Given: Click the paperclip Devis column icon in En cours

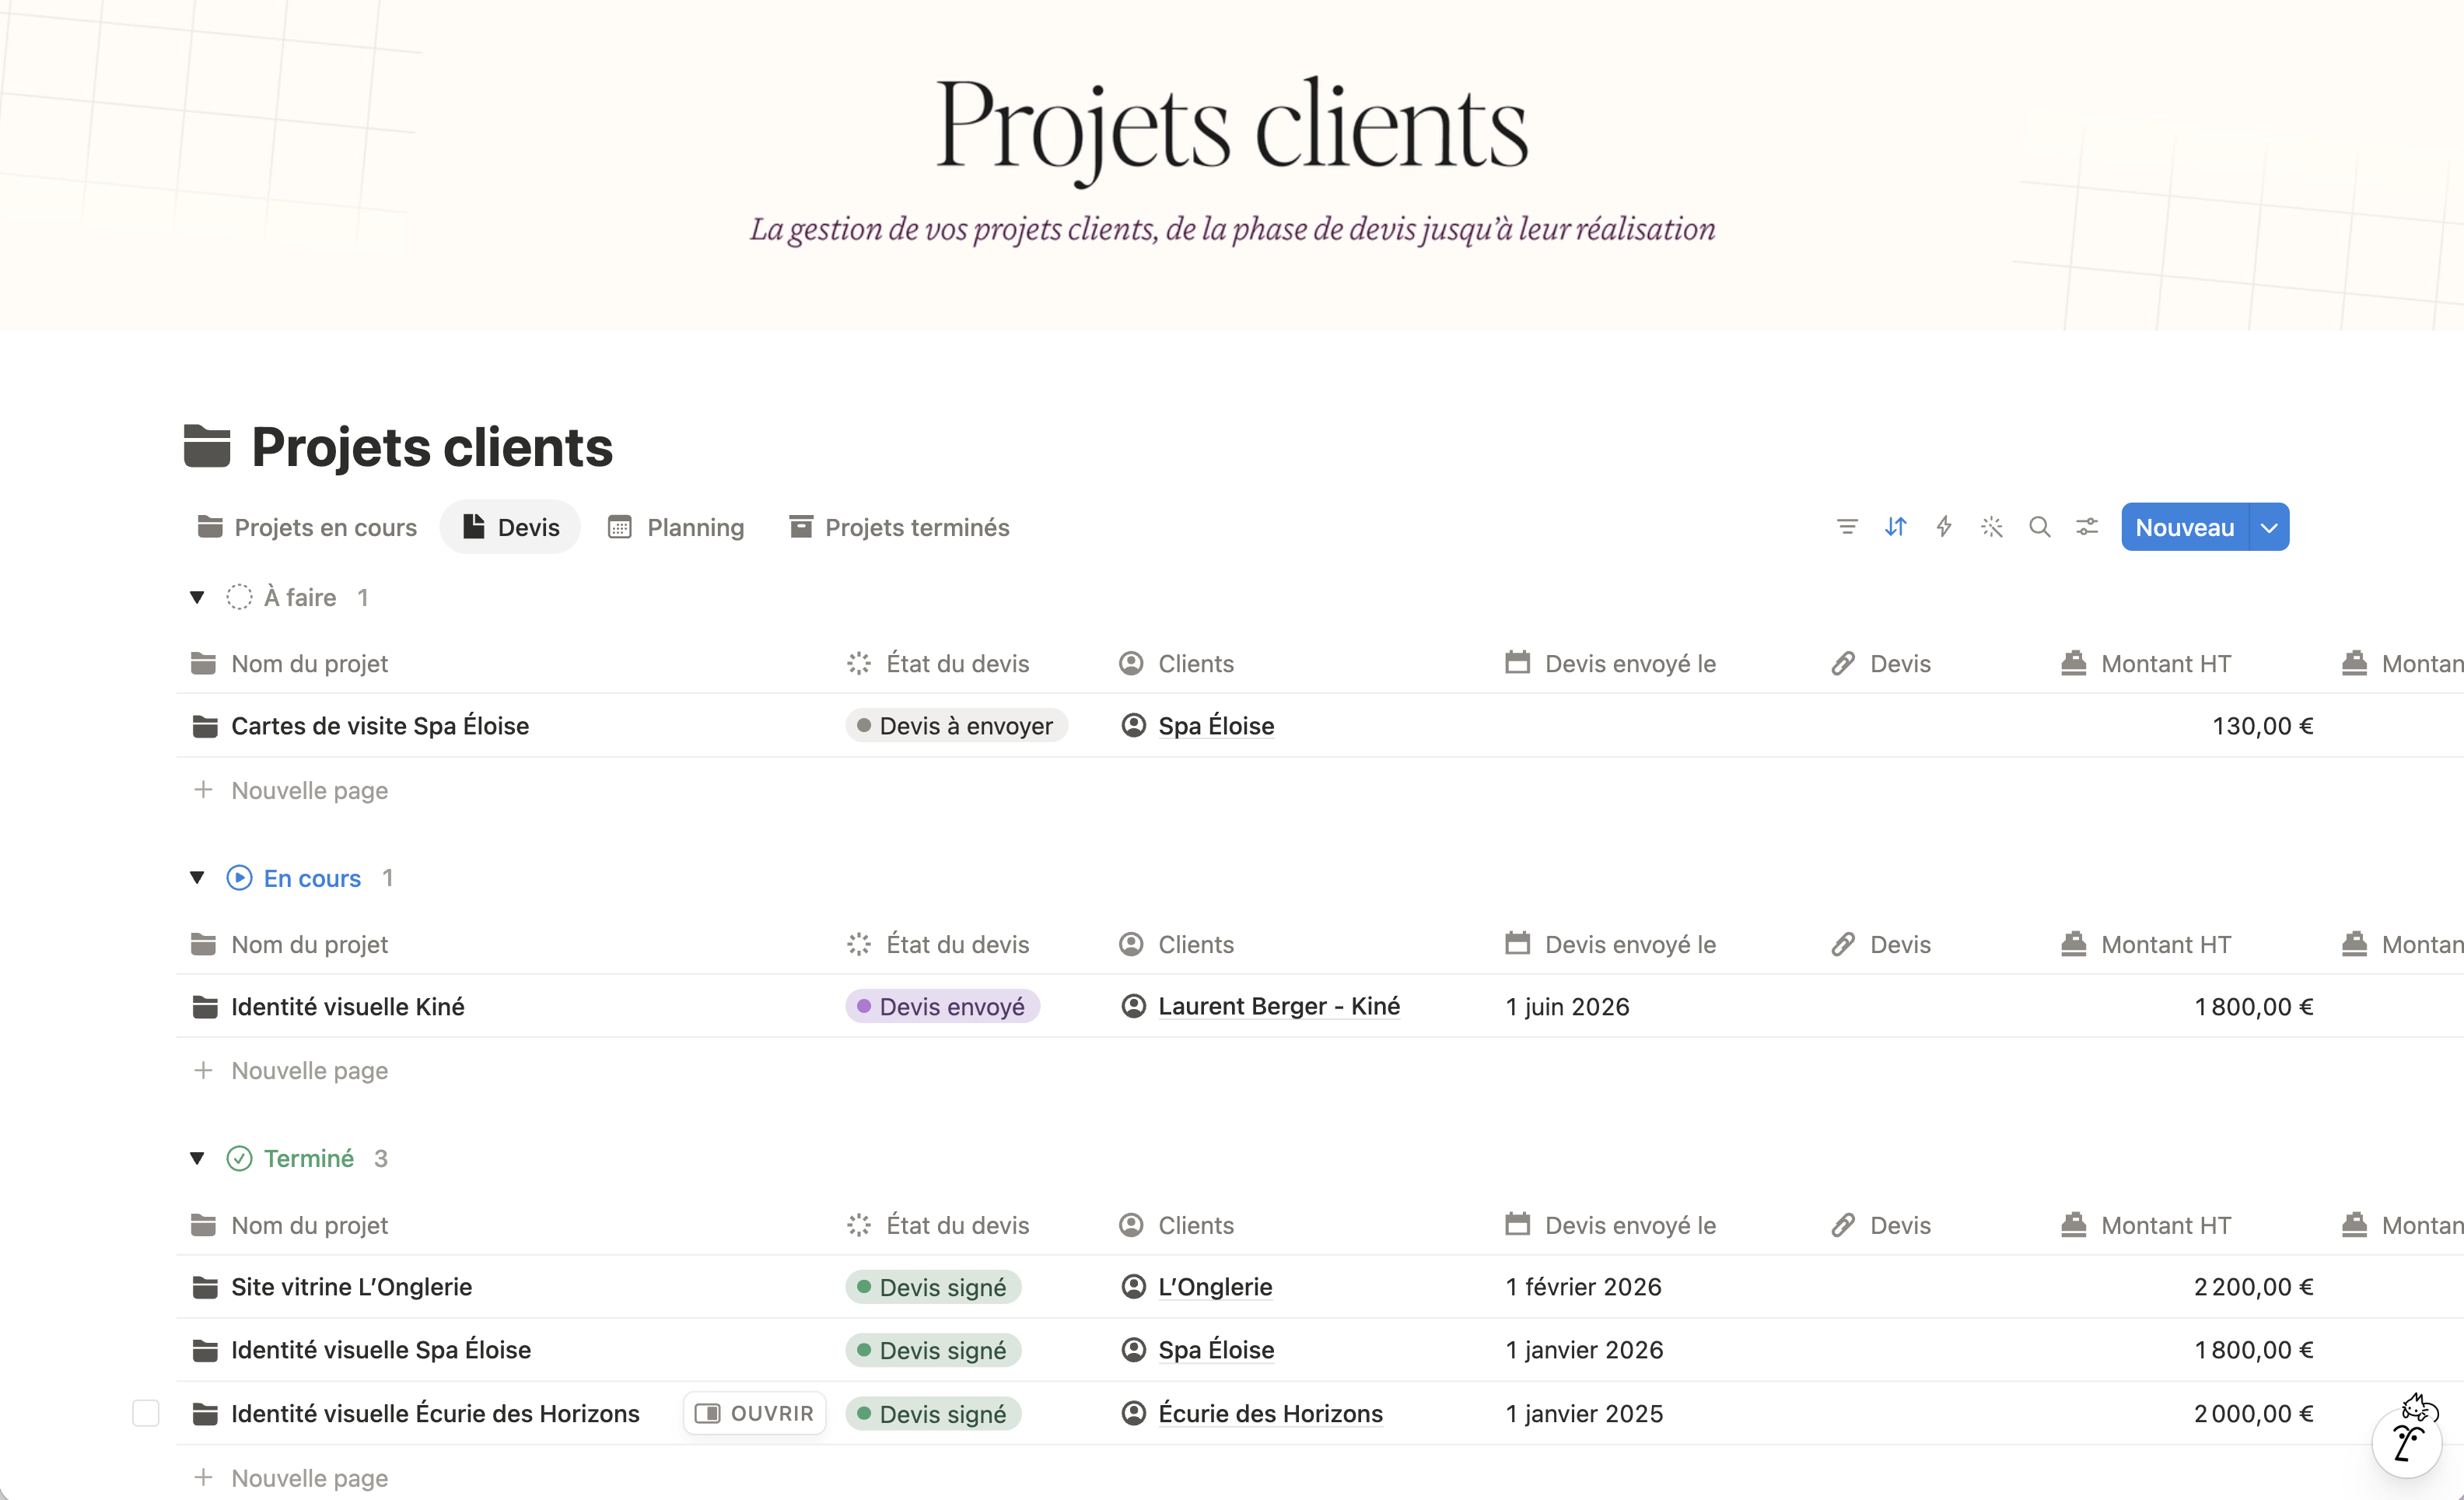Looking at the screenshot, I should pos(1843,944).
